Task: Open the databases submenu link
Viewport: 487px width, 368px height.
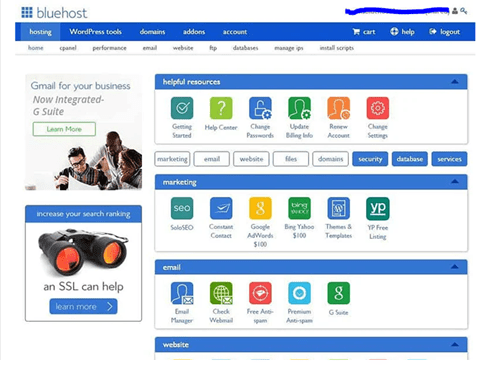Action: pos(245,48)
